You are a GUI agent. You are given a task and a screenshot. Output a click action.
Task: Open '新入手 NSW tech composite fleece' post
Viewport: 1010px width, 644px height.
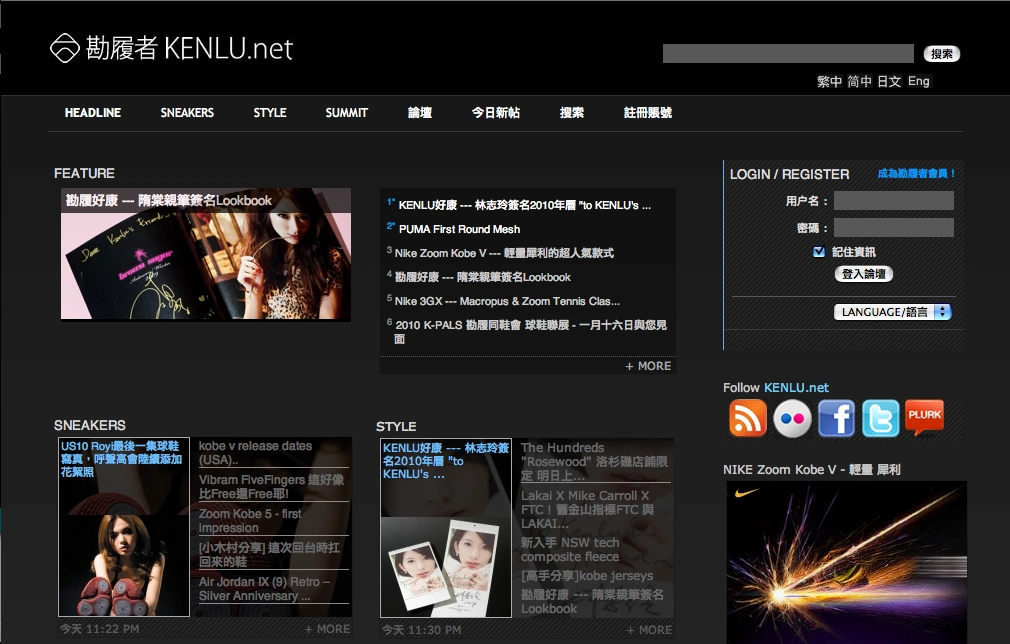[570, 549]
